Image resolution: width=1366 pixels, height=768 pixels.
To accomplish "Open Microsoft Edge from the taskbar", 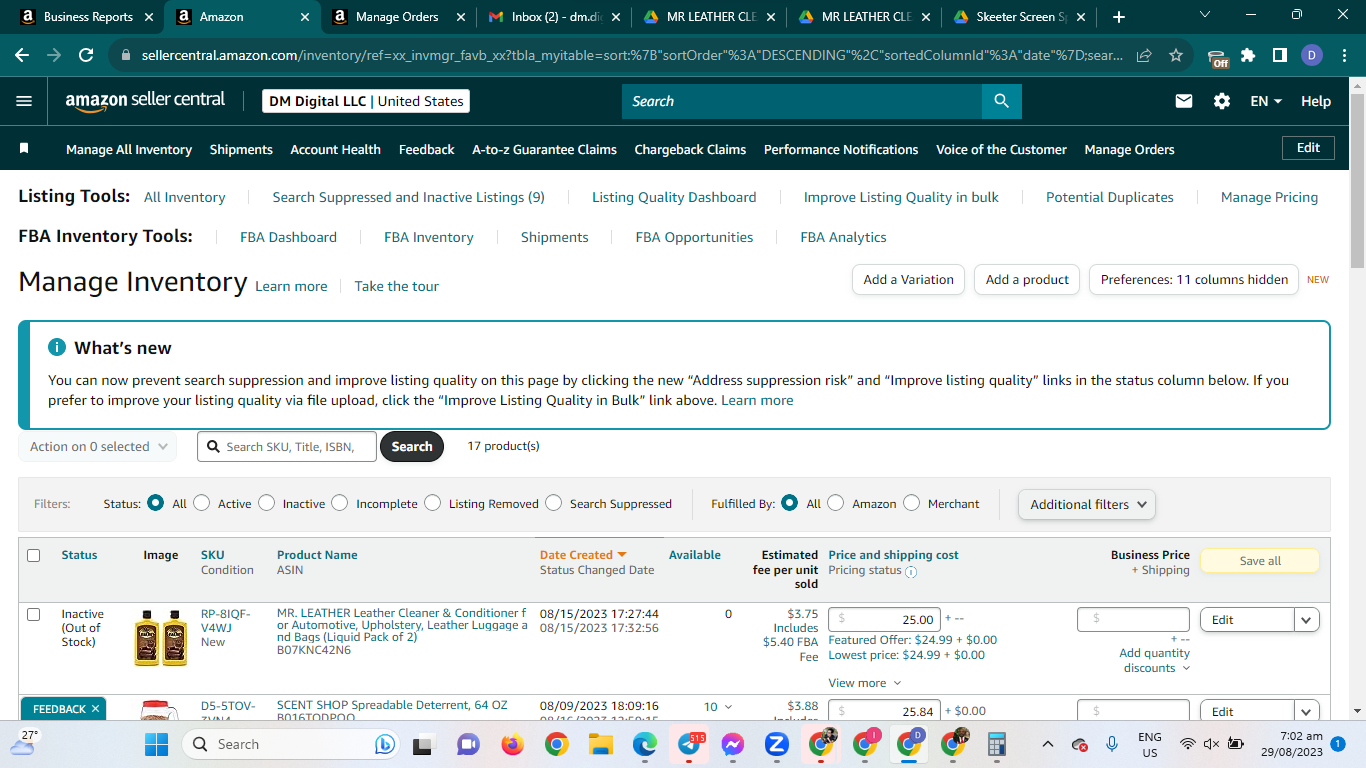I will click(x=644, y=744).
